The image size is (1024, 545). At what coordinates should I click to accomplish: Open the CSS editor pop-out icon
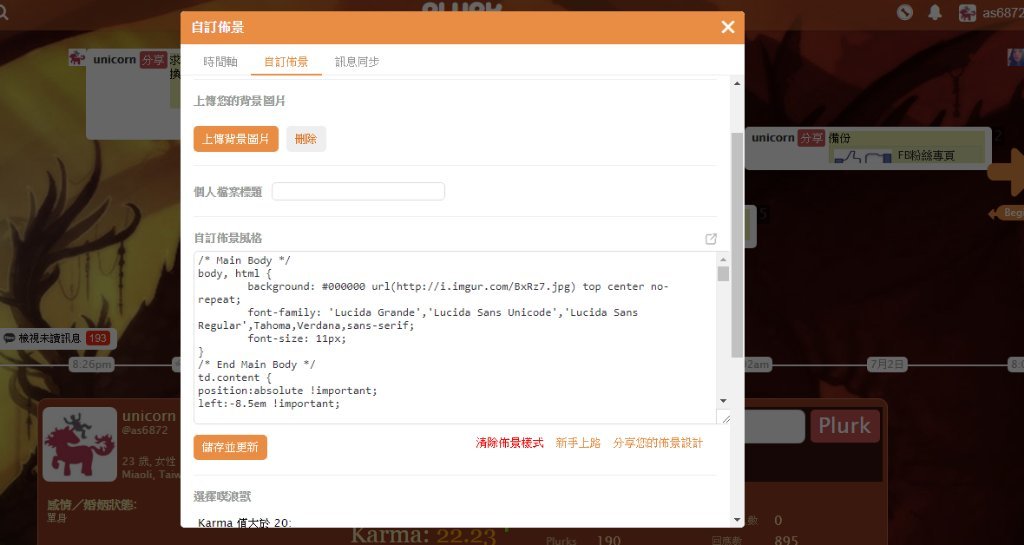[x=711, y=239]
